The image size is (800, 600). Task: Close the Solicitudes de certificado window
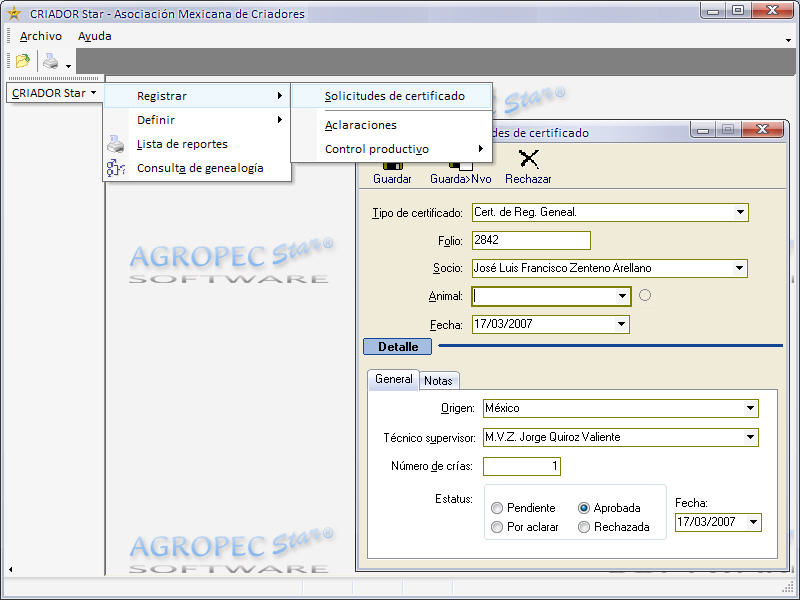point(762,130)
